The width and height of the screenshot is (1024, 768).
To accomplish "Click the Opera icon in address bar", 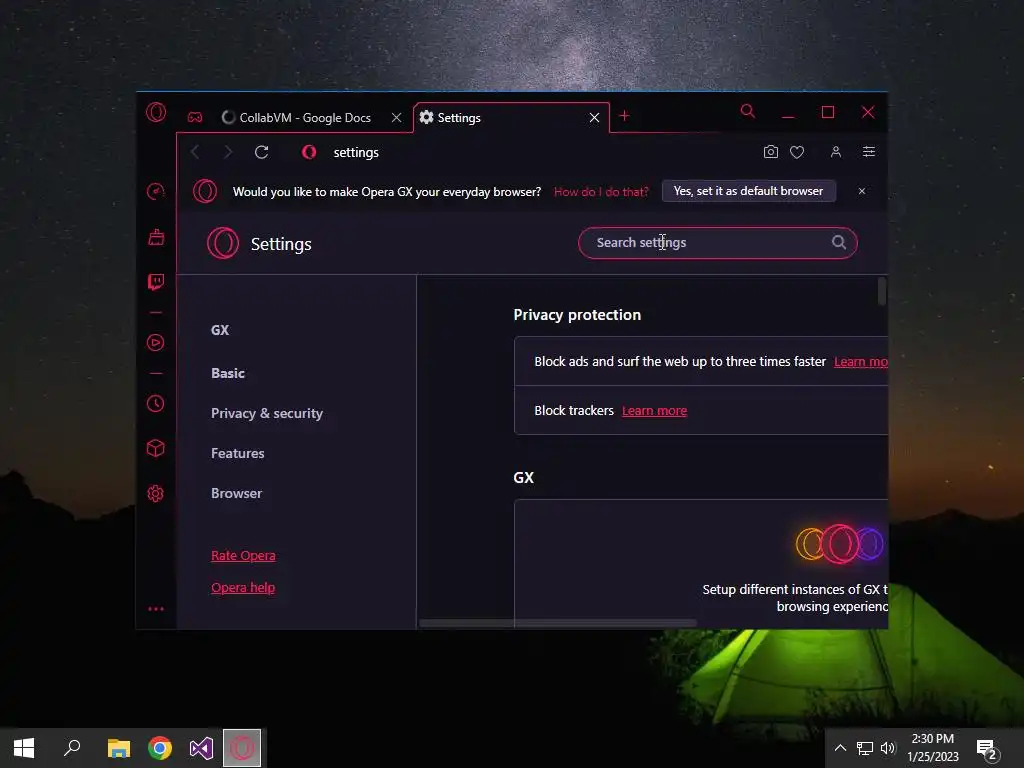I will [309, 152].
